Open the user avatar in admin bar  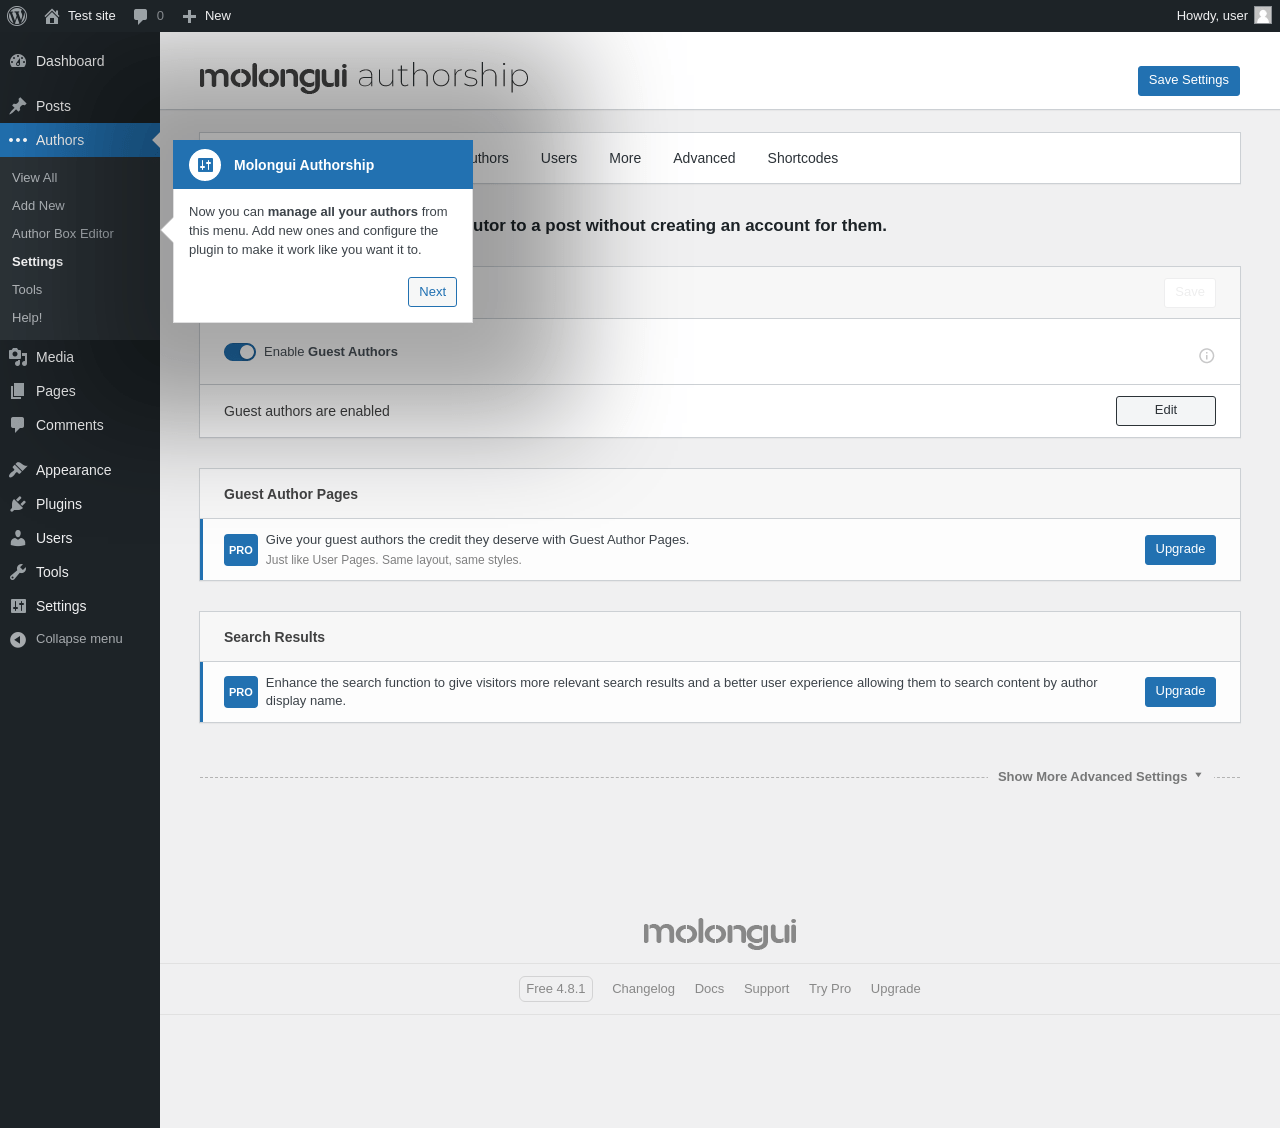[x=1263, y=15]
